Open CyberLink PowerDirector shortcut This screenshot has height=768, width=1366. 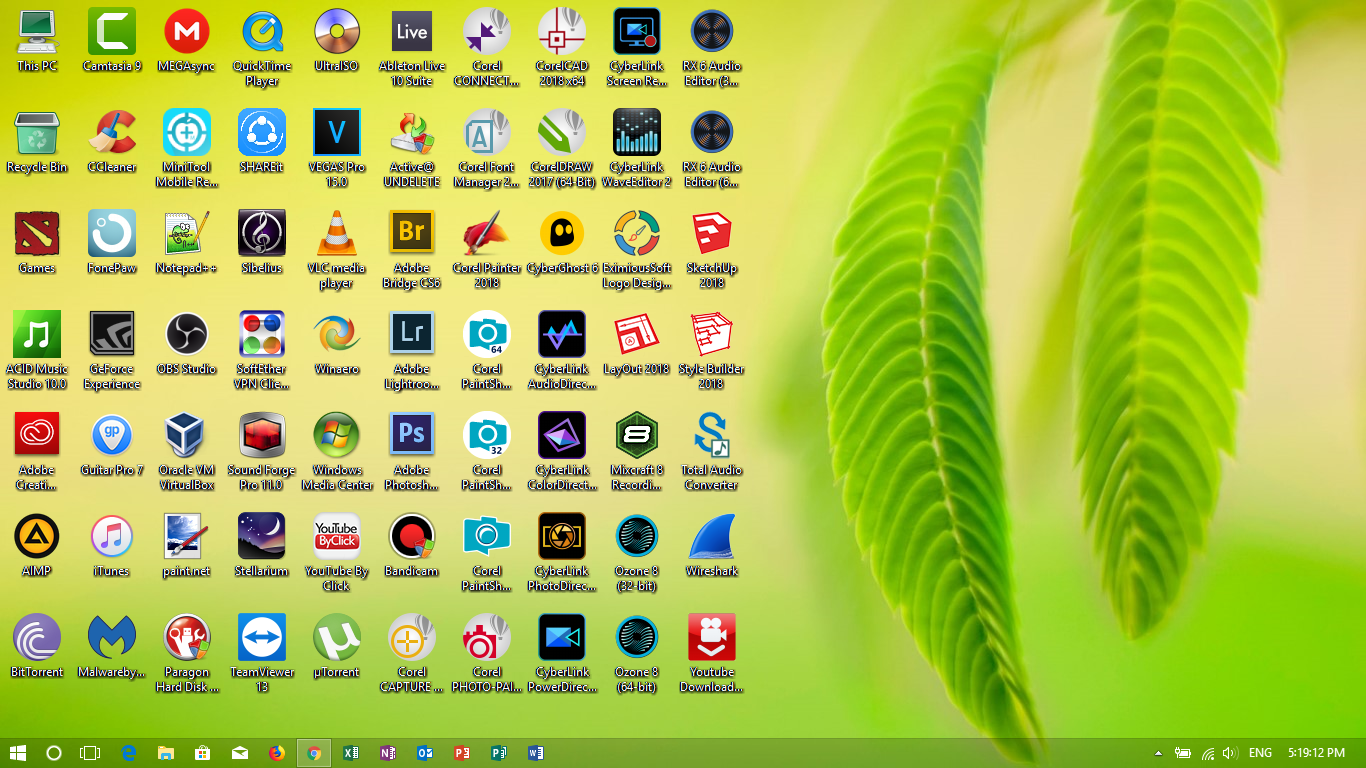[x=562, y=637]
